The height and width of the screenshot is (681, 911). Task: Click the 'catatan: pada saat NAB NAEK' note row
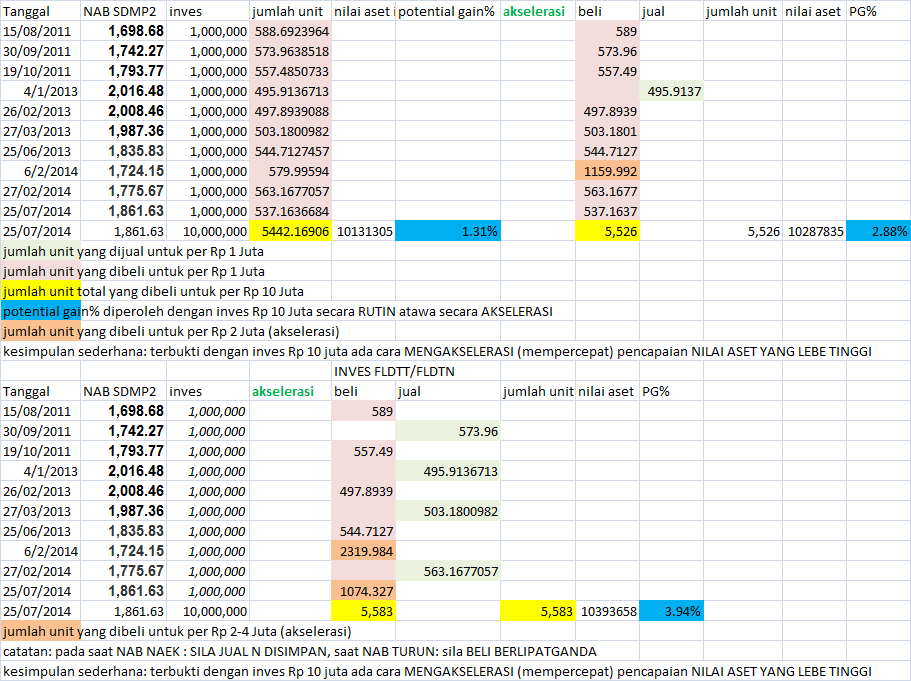click(300, 651)
